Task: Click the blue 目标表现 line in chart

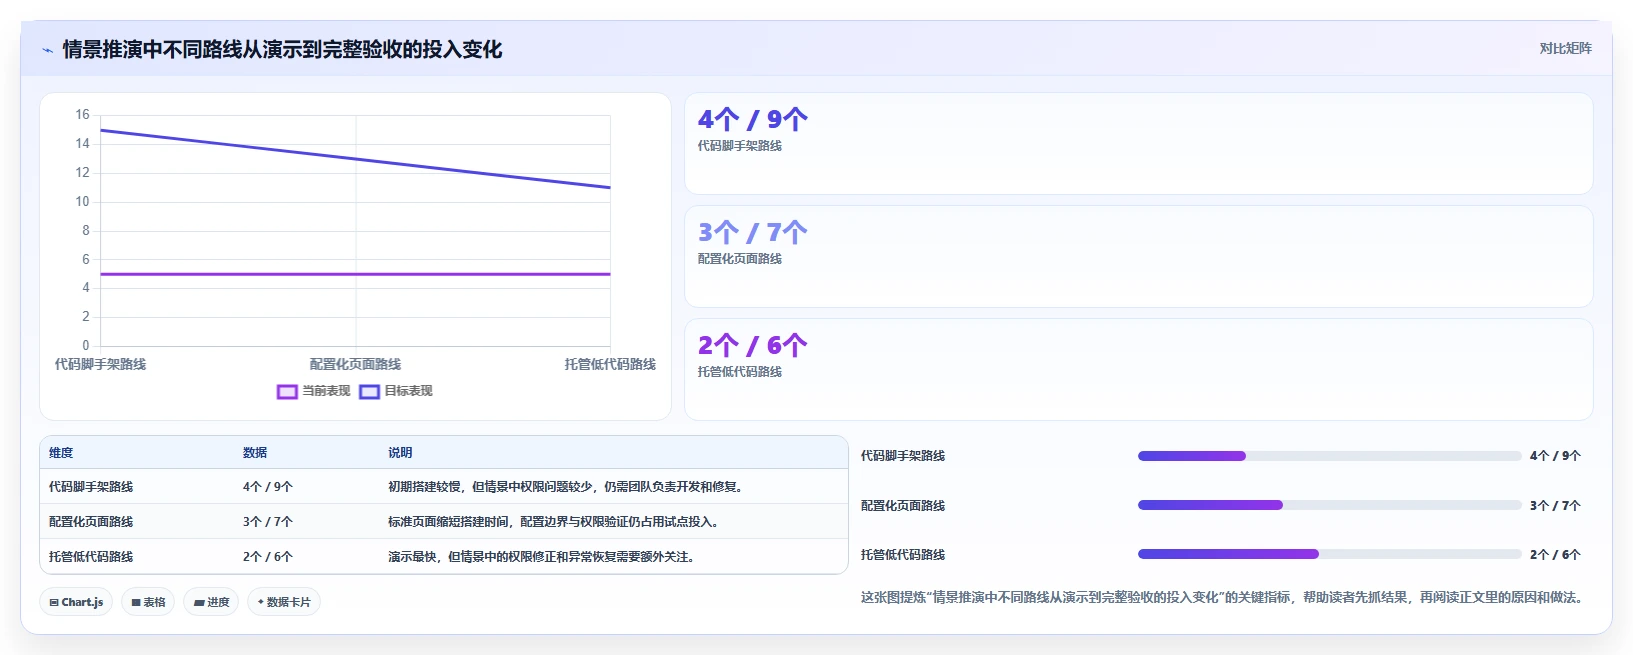Action: click(355, 159)
